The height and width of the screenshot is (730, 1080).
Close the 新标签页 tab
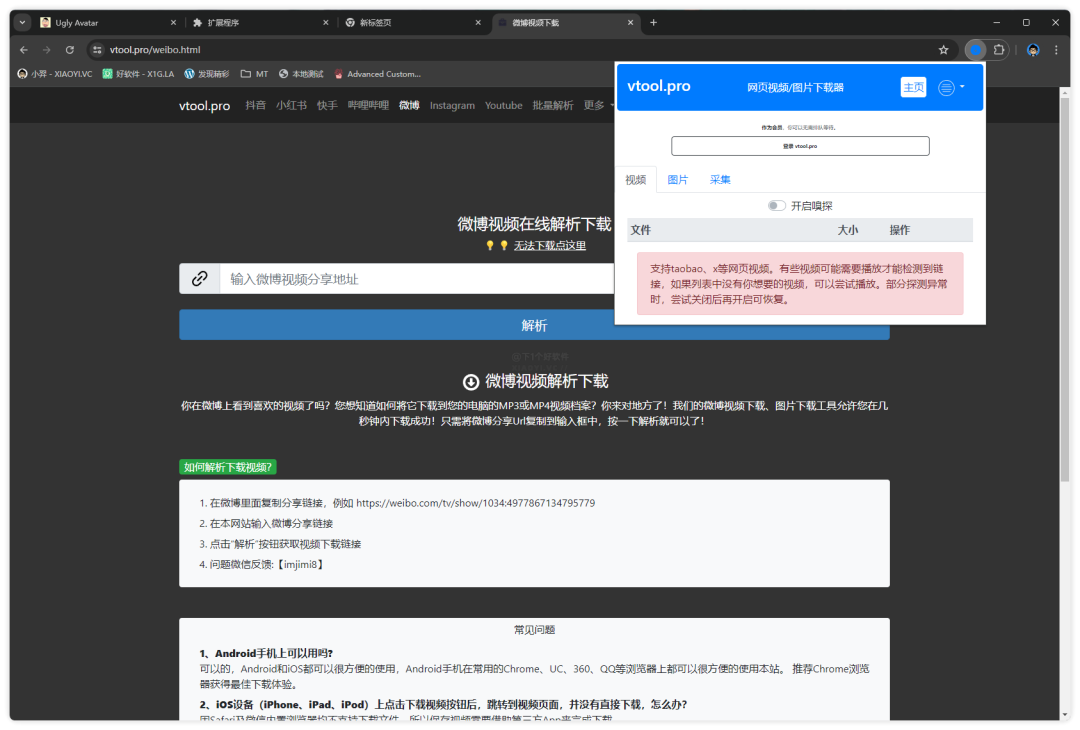[x=478, y=23]
